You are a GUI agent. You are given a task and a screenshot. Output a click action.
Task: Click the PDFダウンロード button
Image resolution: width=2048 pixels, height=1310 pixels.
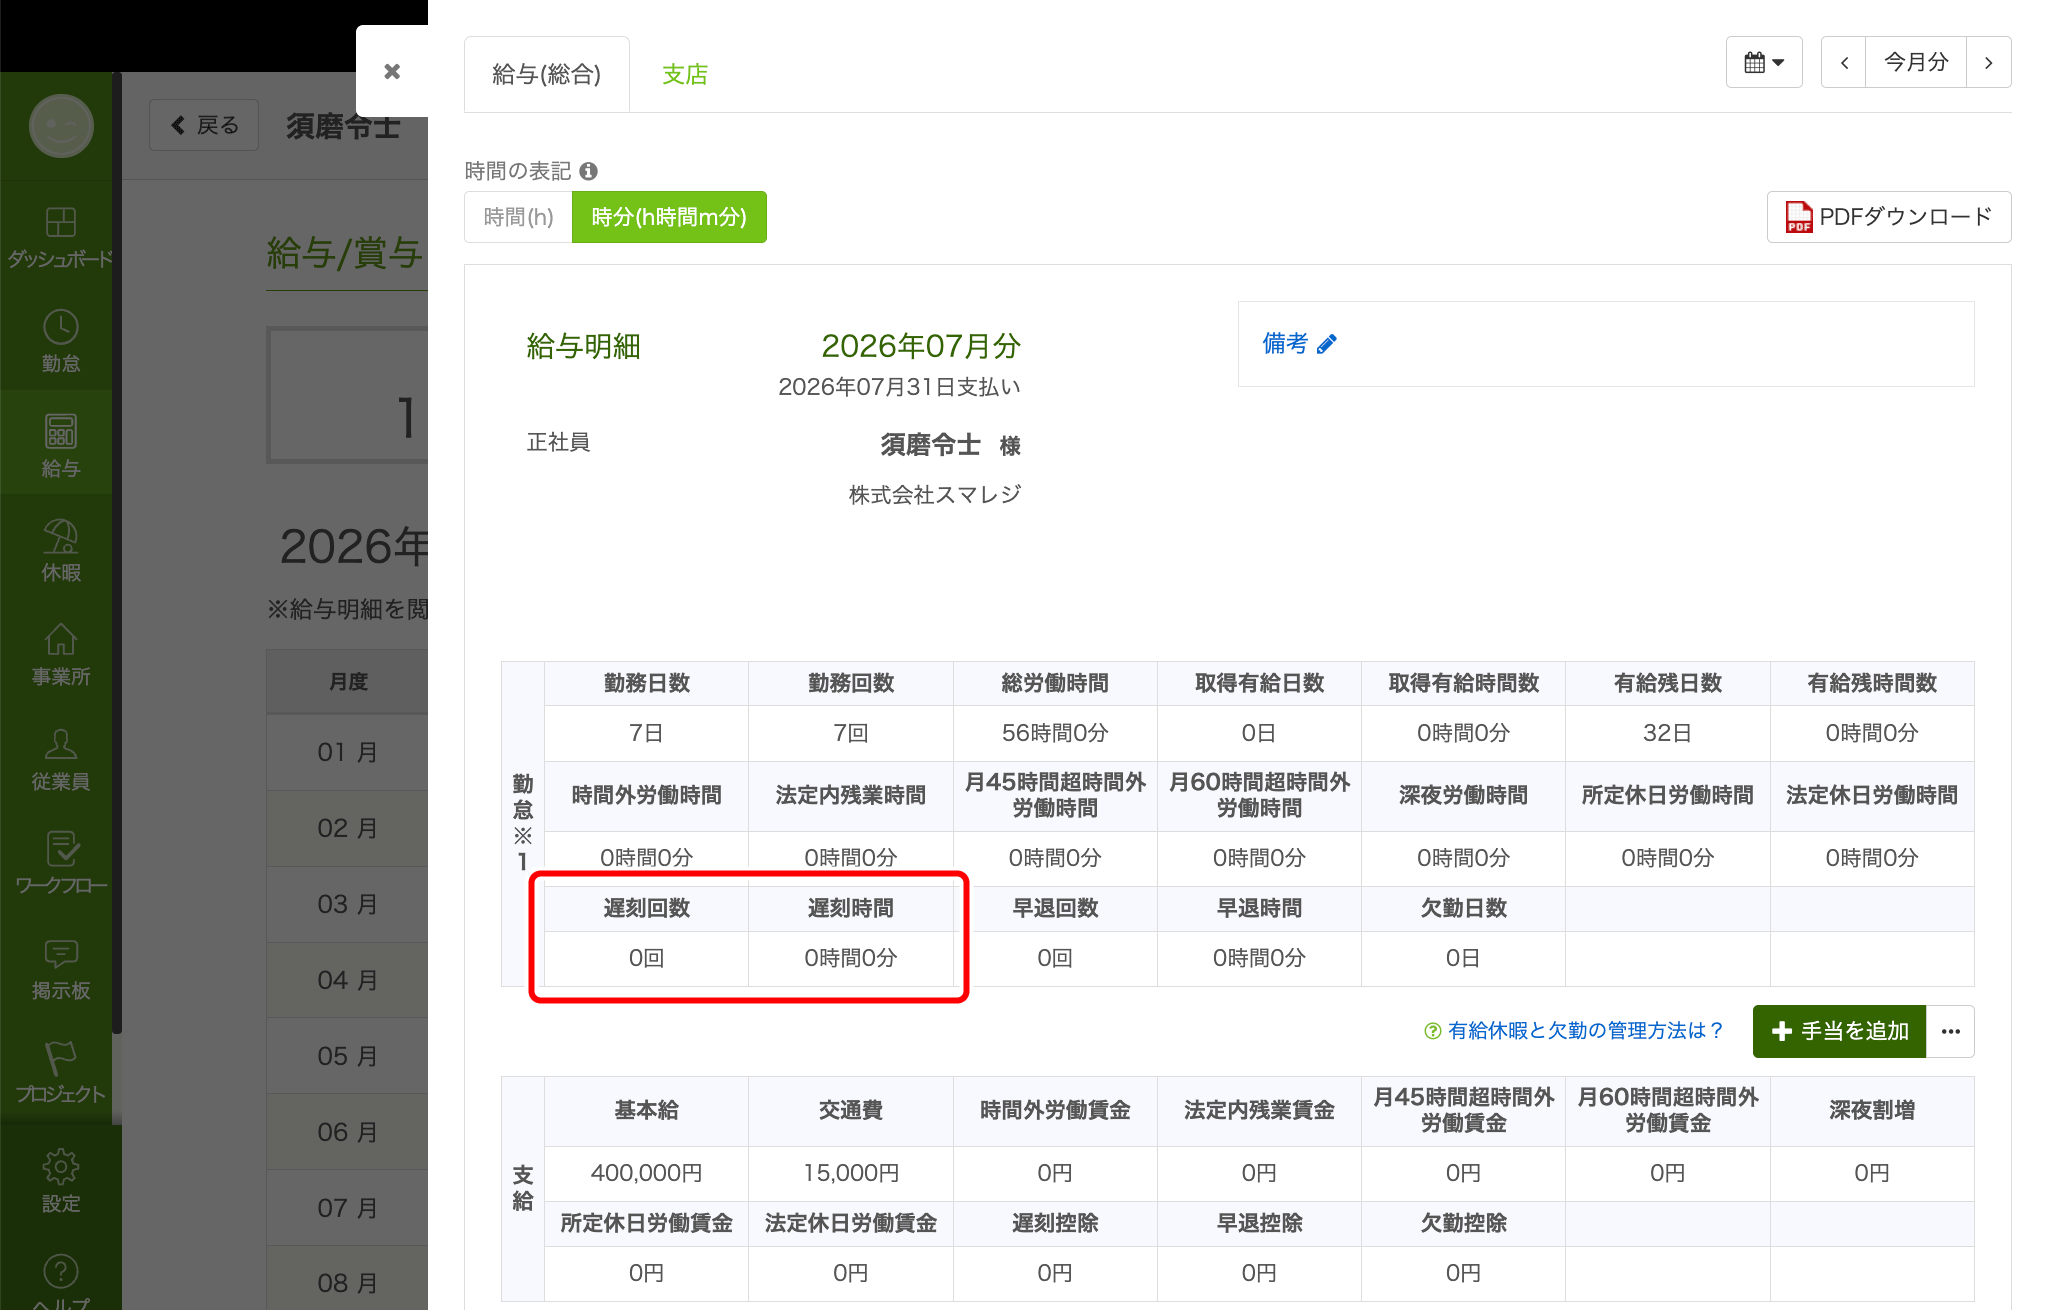point(1889,217)
